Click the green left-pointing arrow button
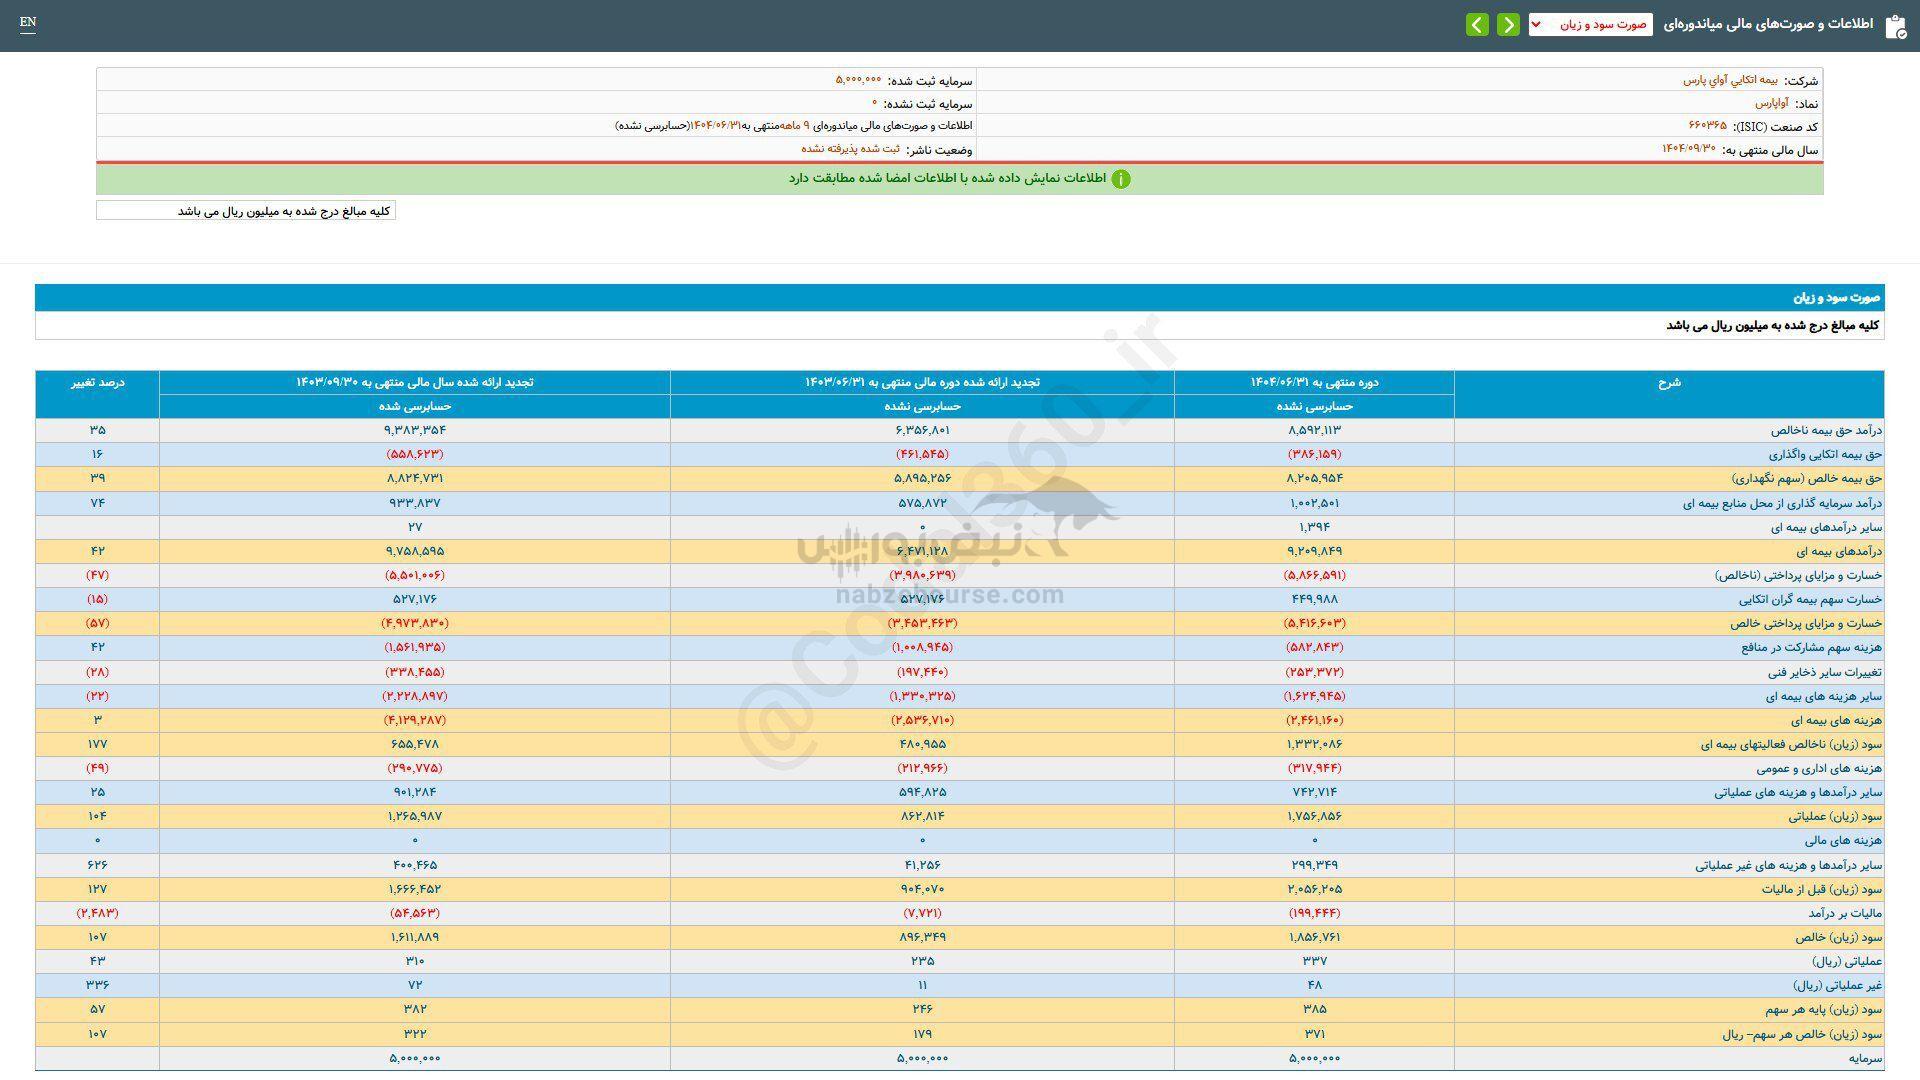1920x1080 pixels. click(1477, 25)
